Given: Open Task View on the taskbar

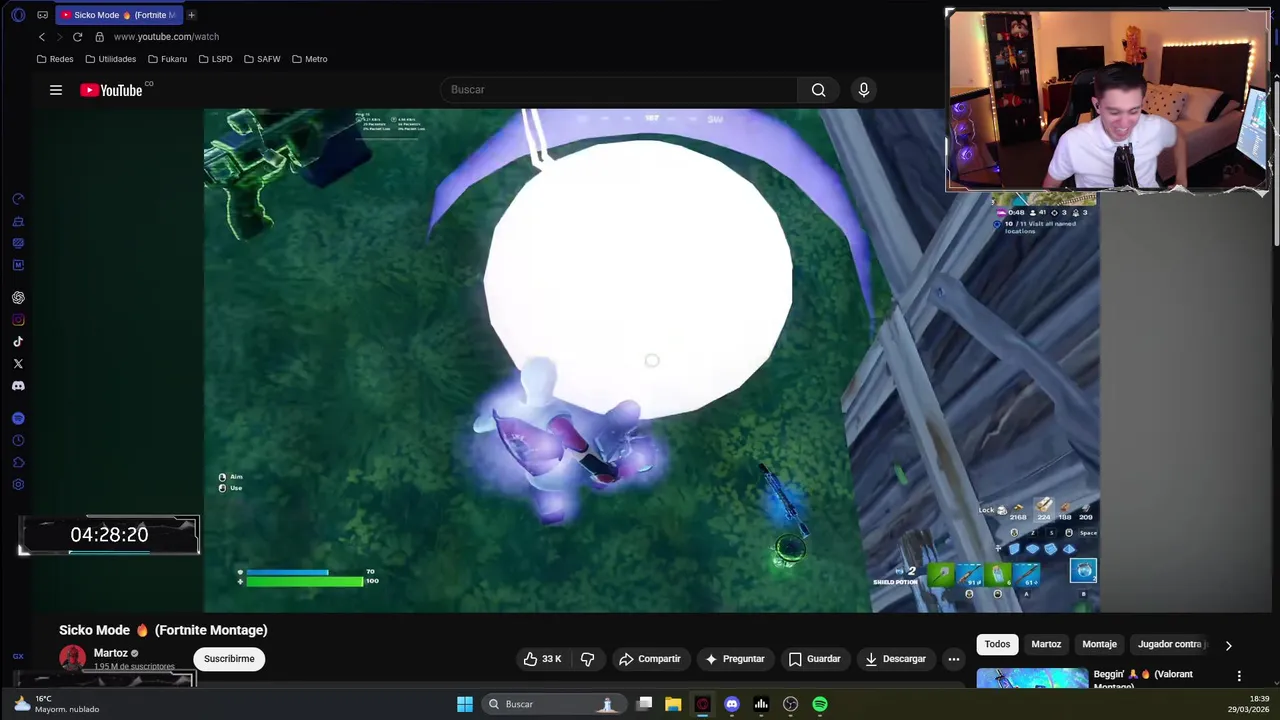Looking at the screenshot, I should tap(645, 704).
